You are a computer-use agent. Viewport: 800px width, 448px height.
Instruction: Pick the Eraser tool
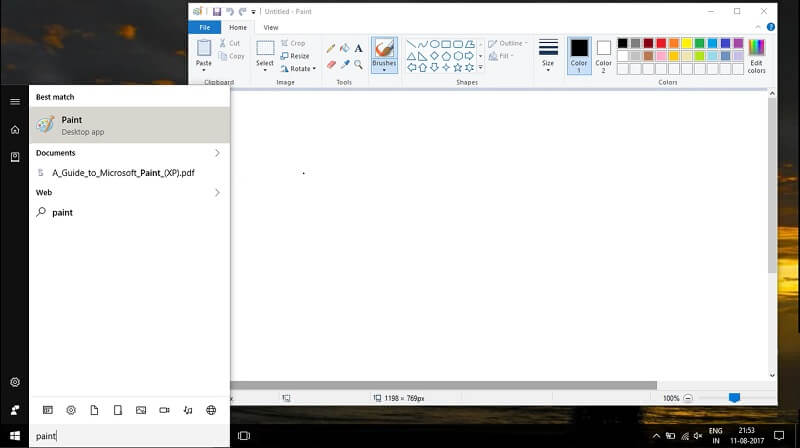pyautogui.click(x=331, y=64)
